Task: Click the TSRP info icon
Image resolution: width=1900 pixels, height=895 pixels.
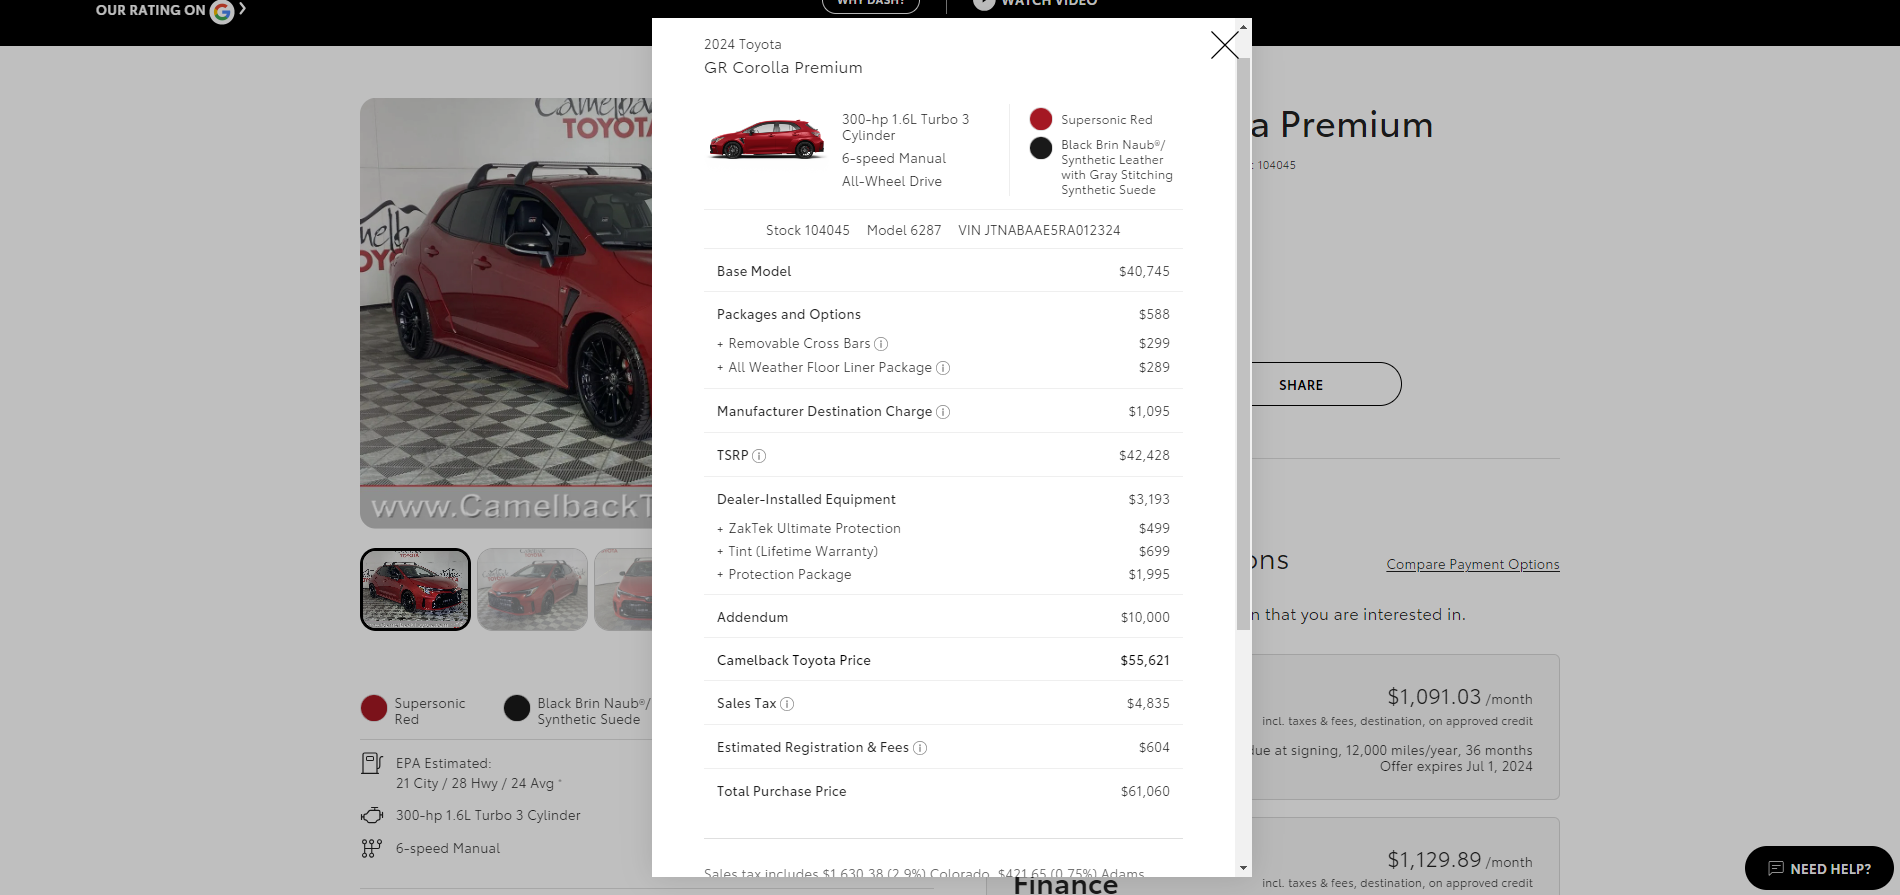Action: 759,456
